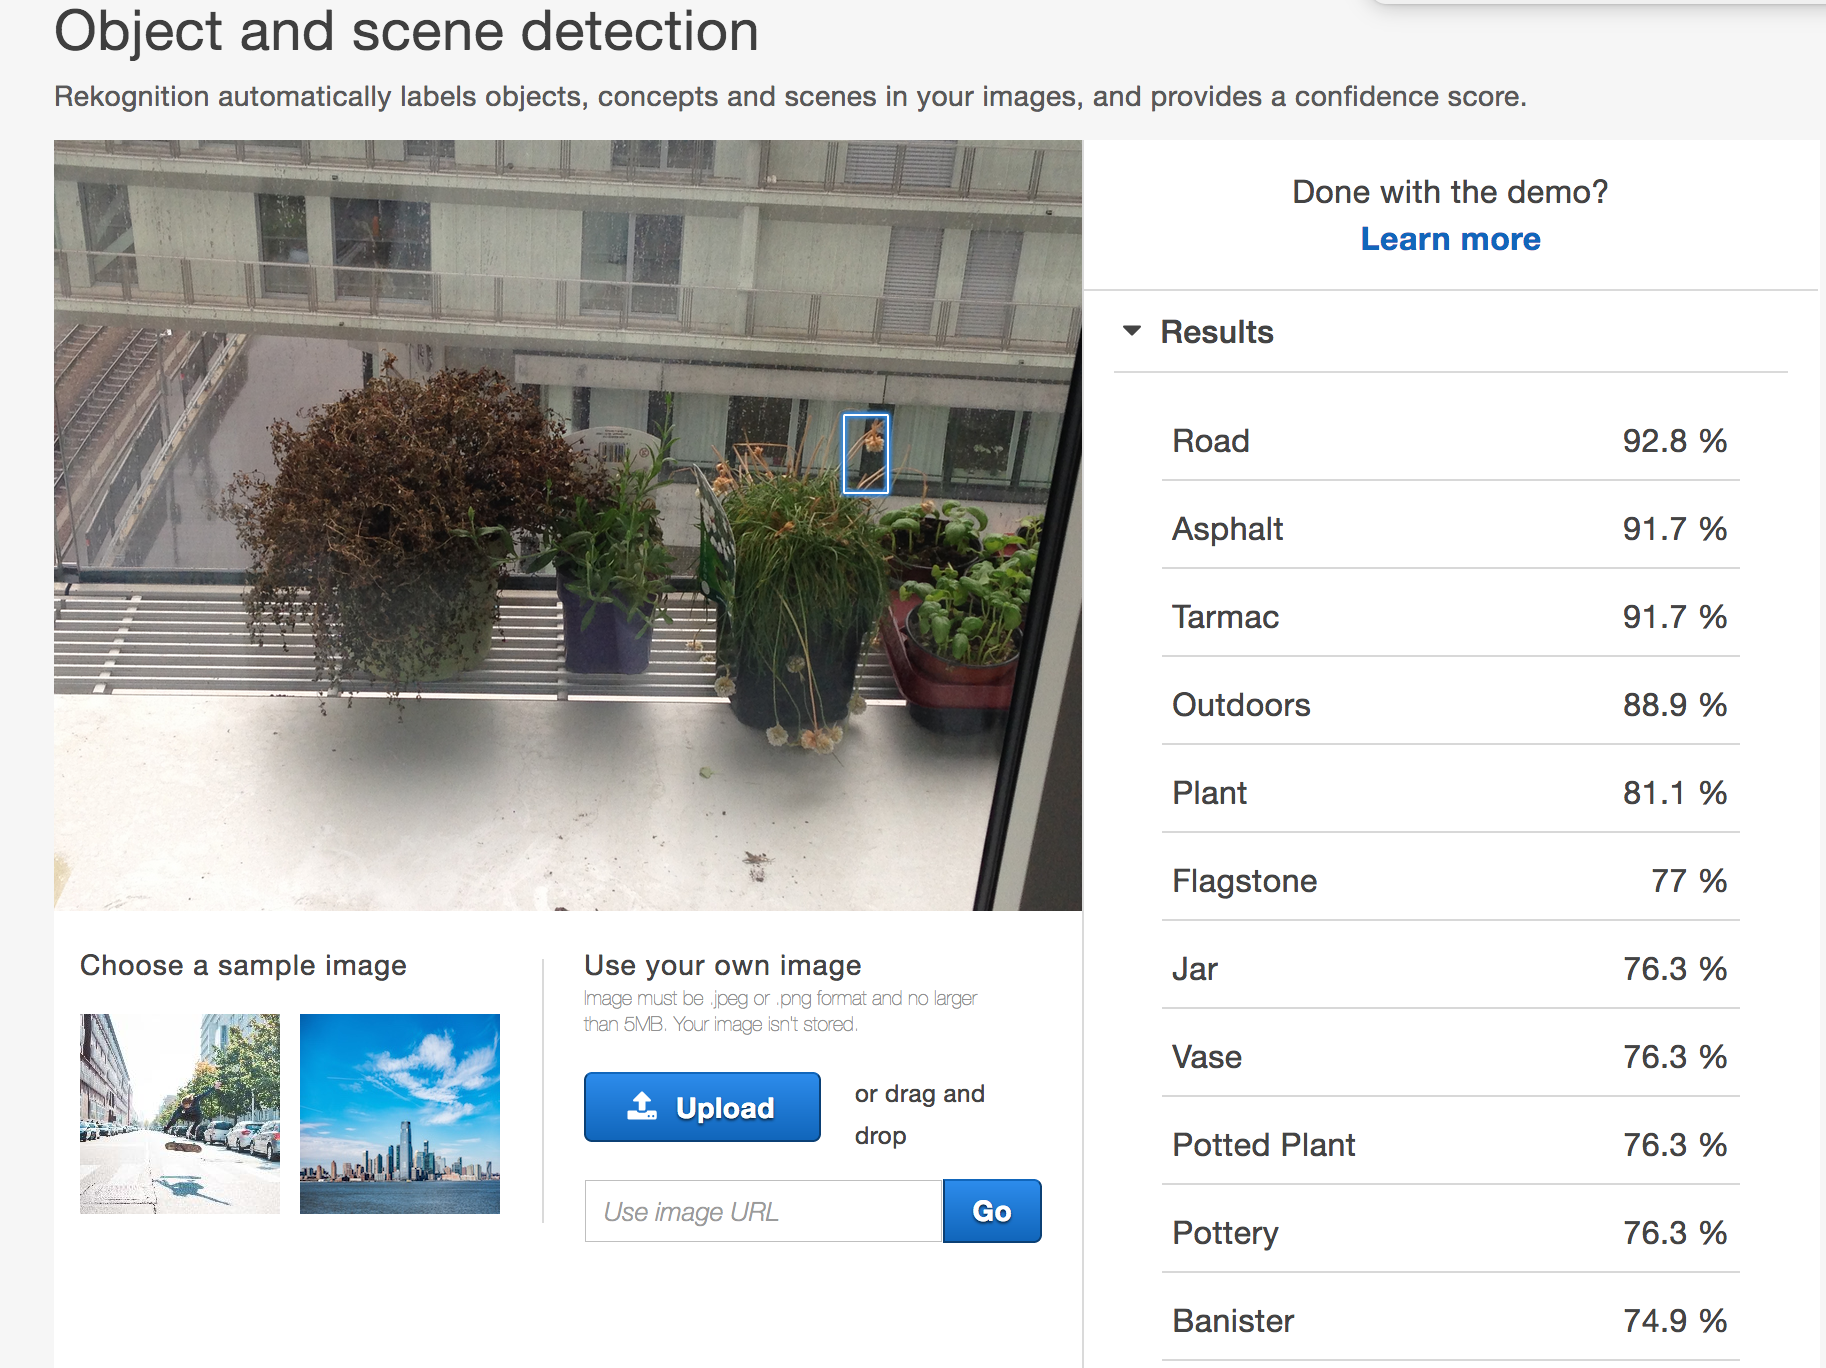Select the skateboarder sample image
1826x1368 pixels.
click(180, 1114)
